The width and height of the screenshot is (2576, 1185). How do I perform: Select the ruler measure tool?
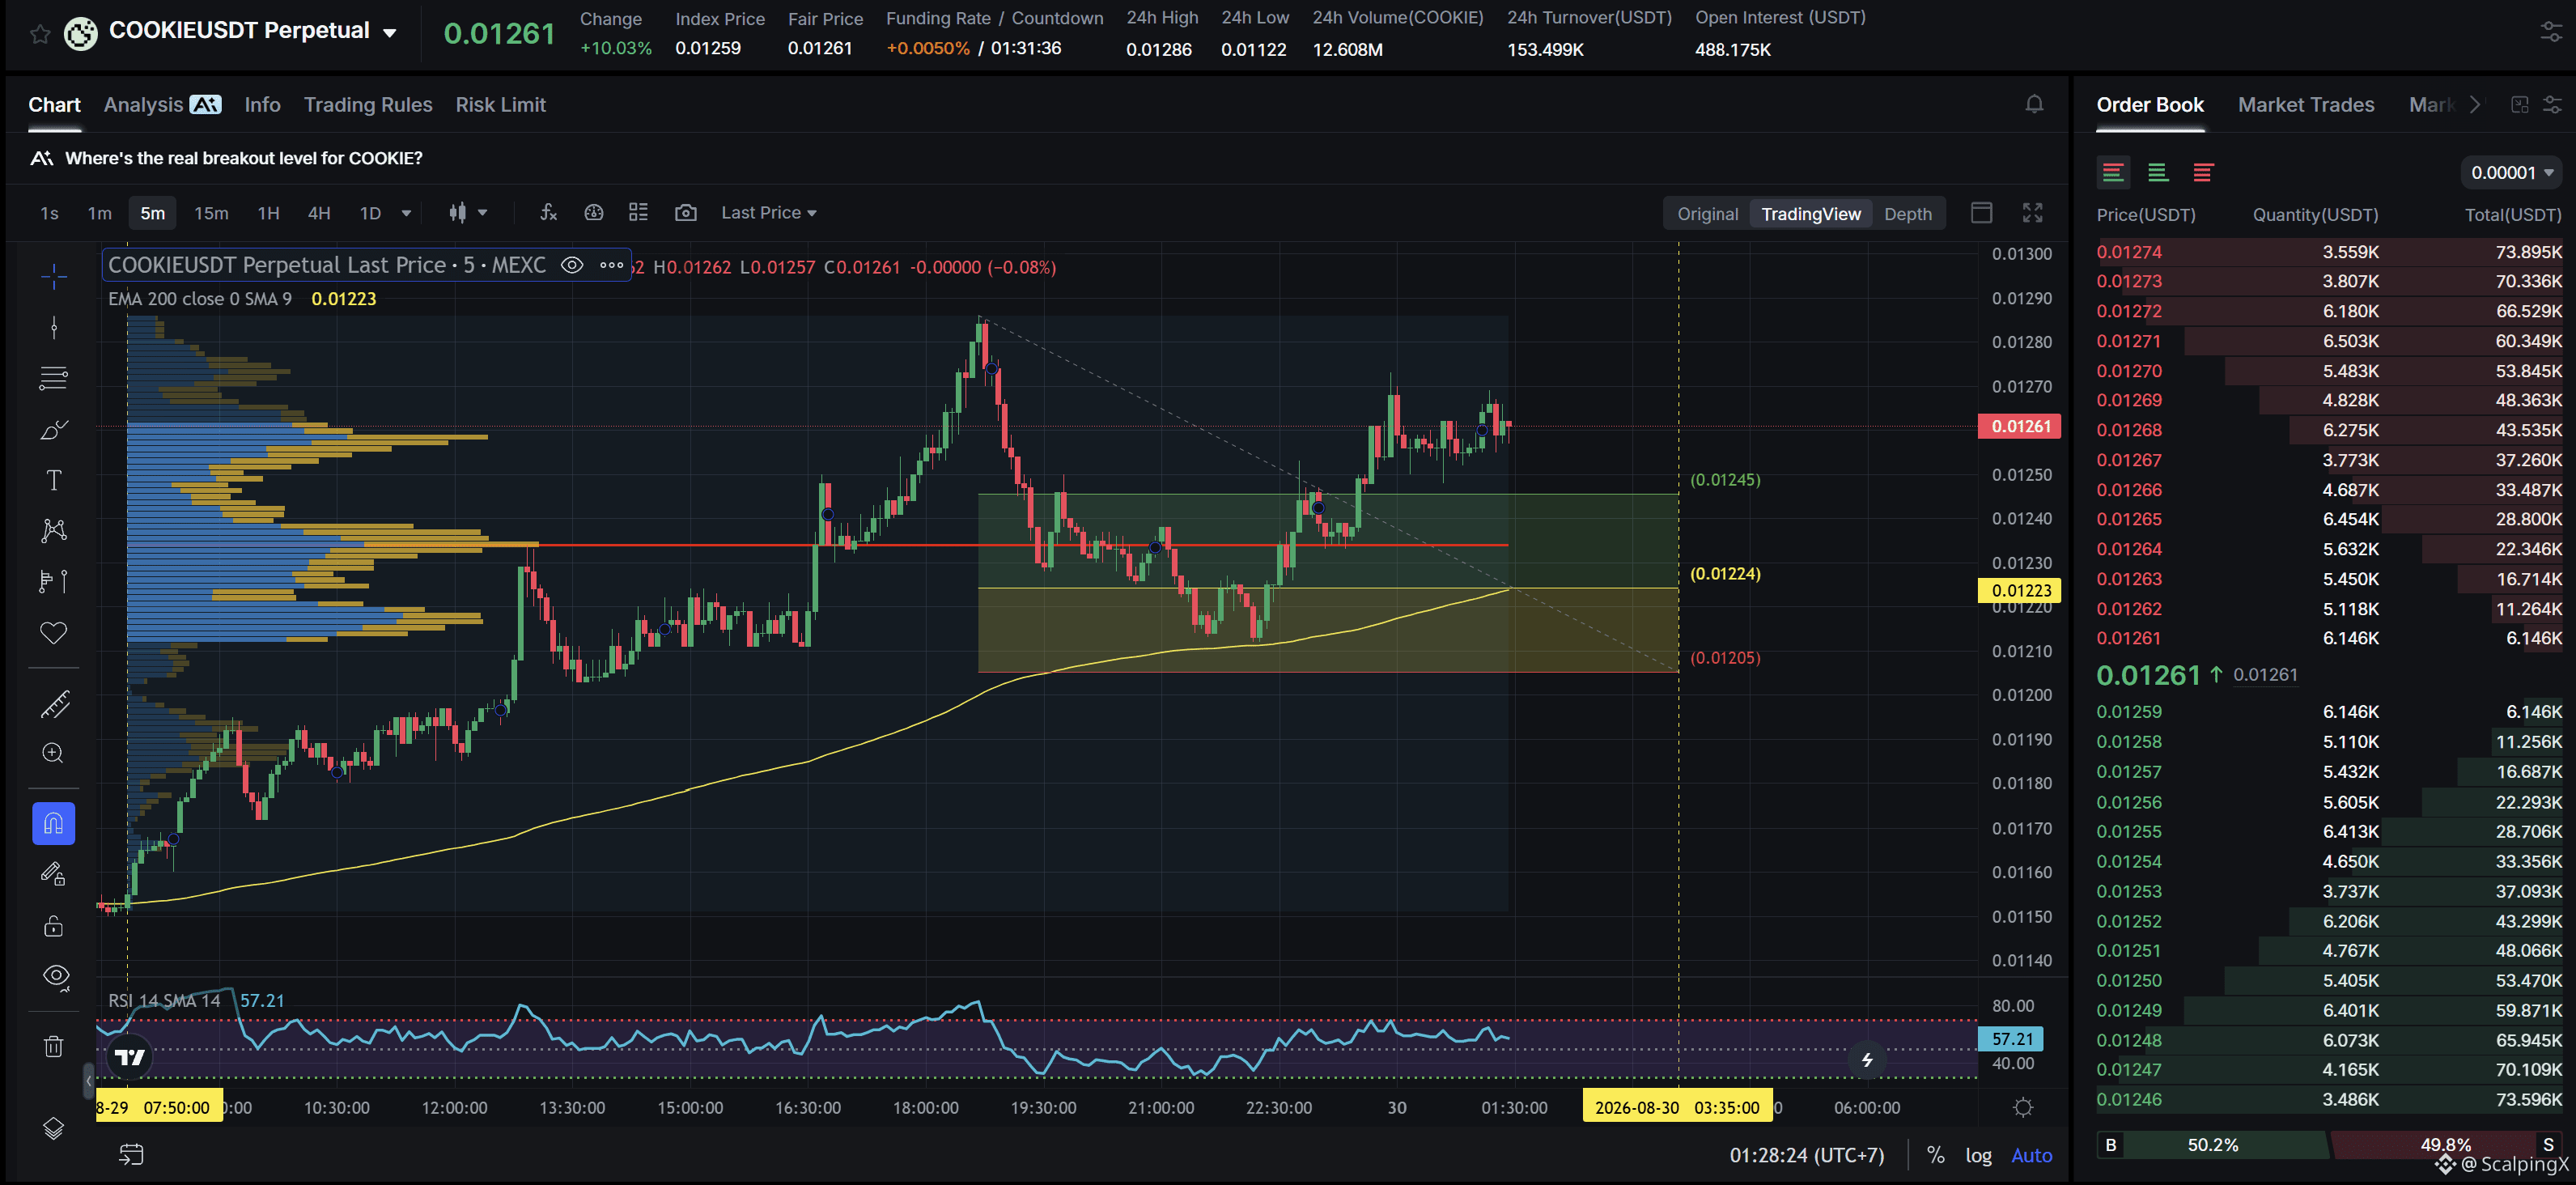(x=54, y=704)
